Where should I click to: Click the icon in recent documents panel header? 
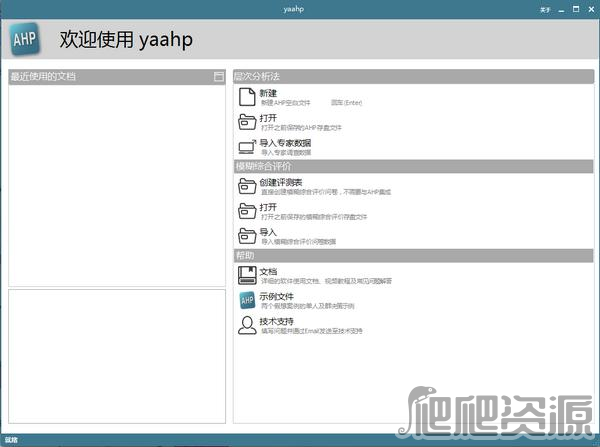click(218, 76)
